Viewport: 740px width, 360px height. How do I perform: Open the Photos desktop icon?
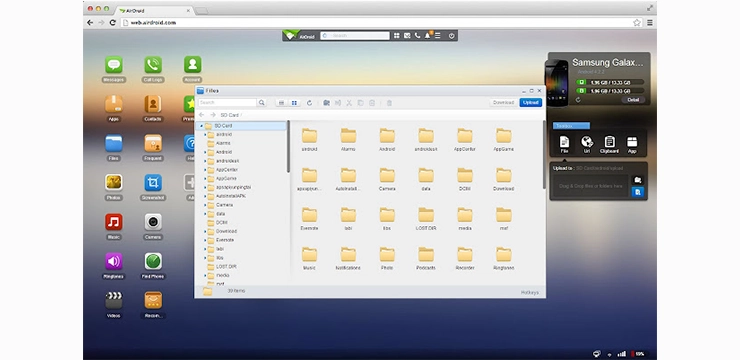[x=114, y=183]
